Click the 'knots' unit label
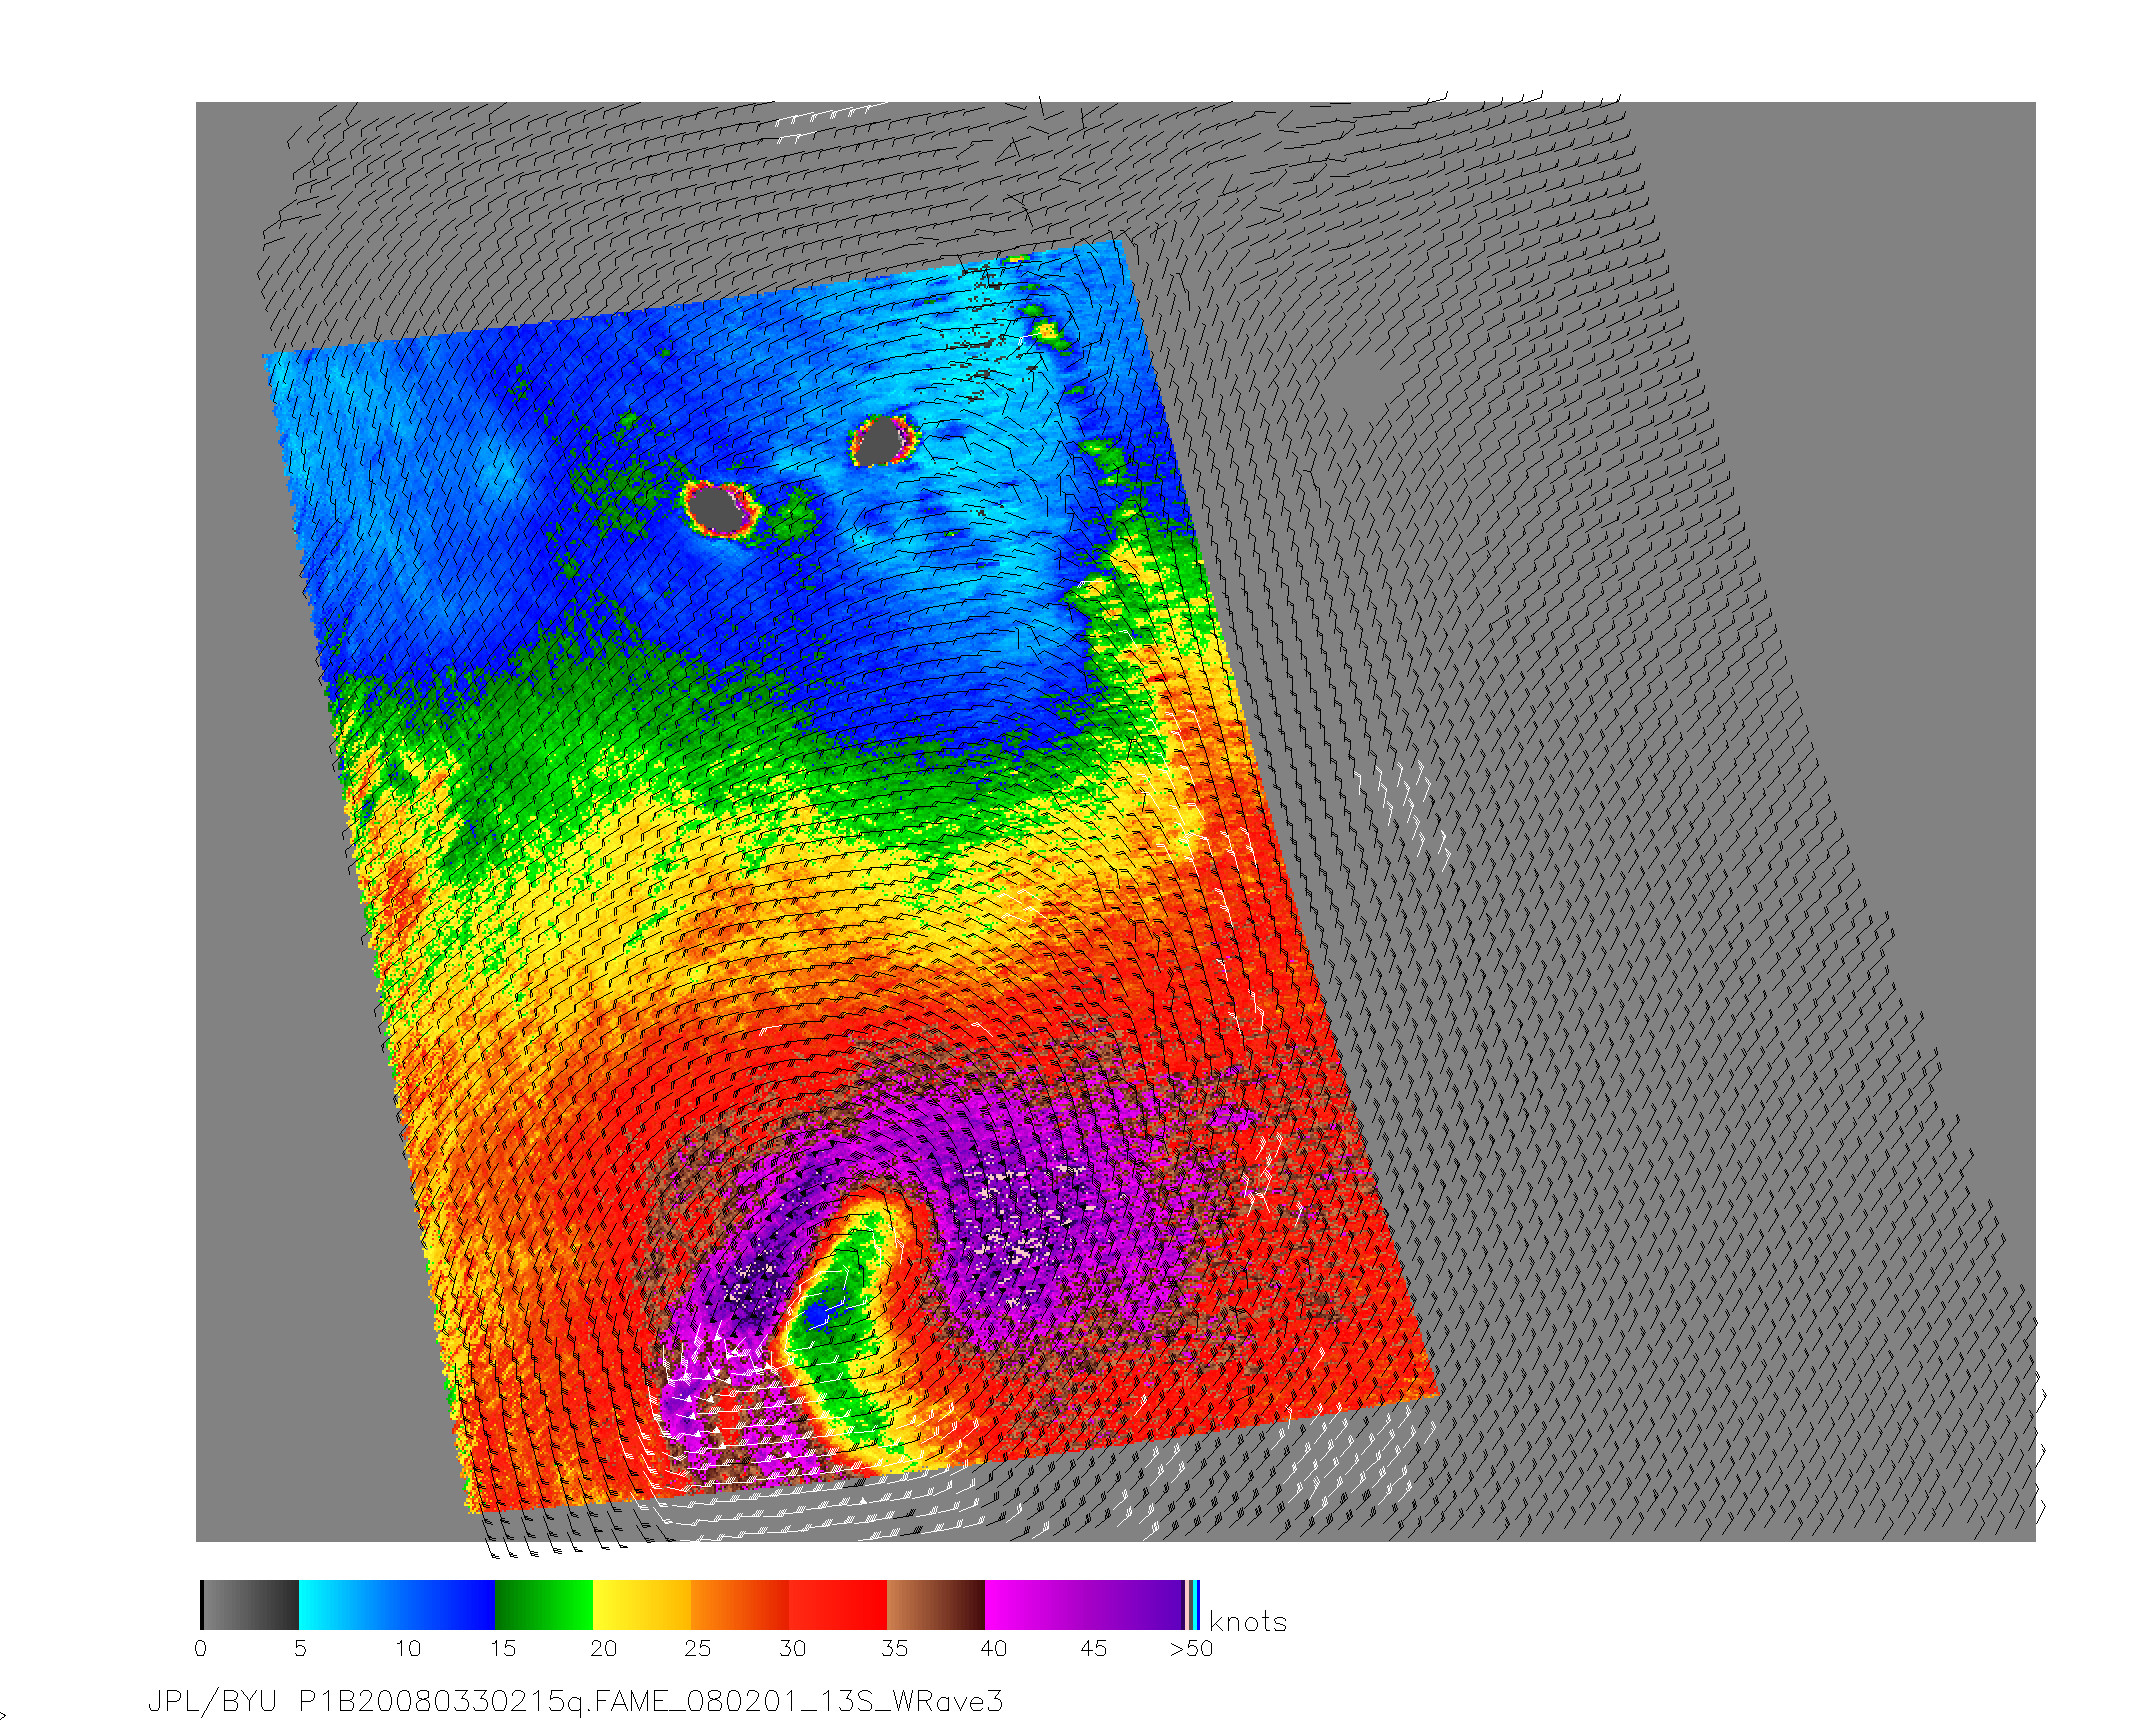The height and width of the screenshot is (1720, 2140). coord(1247,1621)
